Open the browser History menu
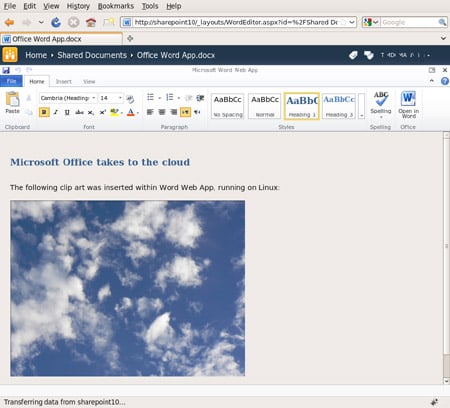This screenshot has height=408, width=450. click(78, 6)
